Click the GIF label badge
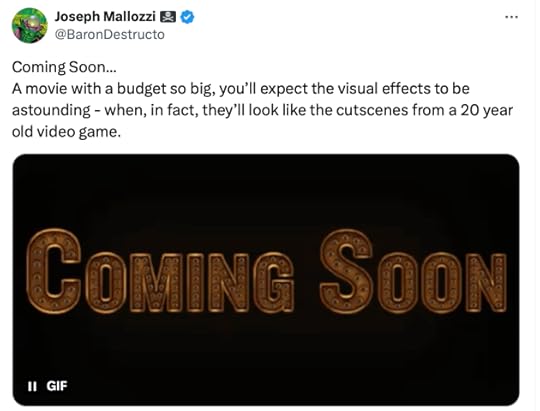The image size is (540, 411). pyautogui.click(x=57, y=386)
